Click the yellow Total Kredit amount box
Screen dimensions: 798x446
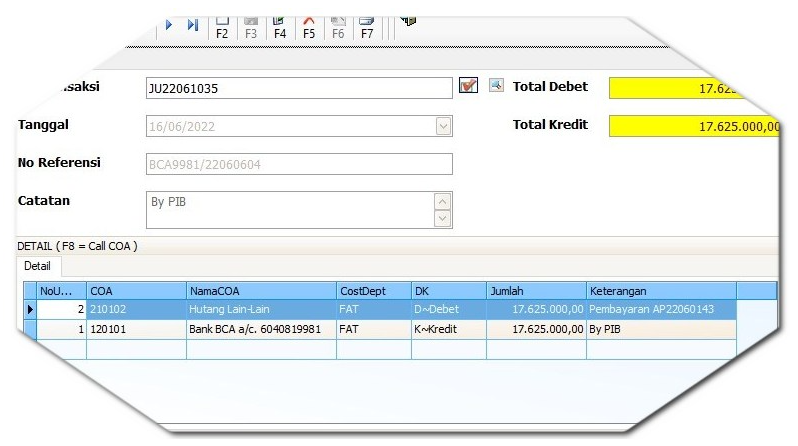694,126
